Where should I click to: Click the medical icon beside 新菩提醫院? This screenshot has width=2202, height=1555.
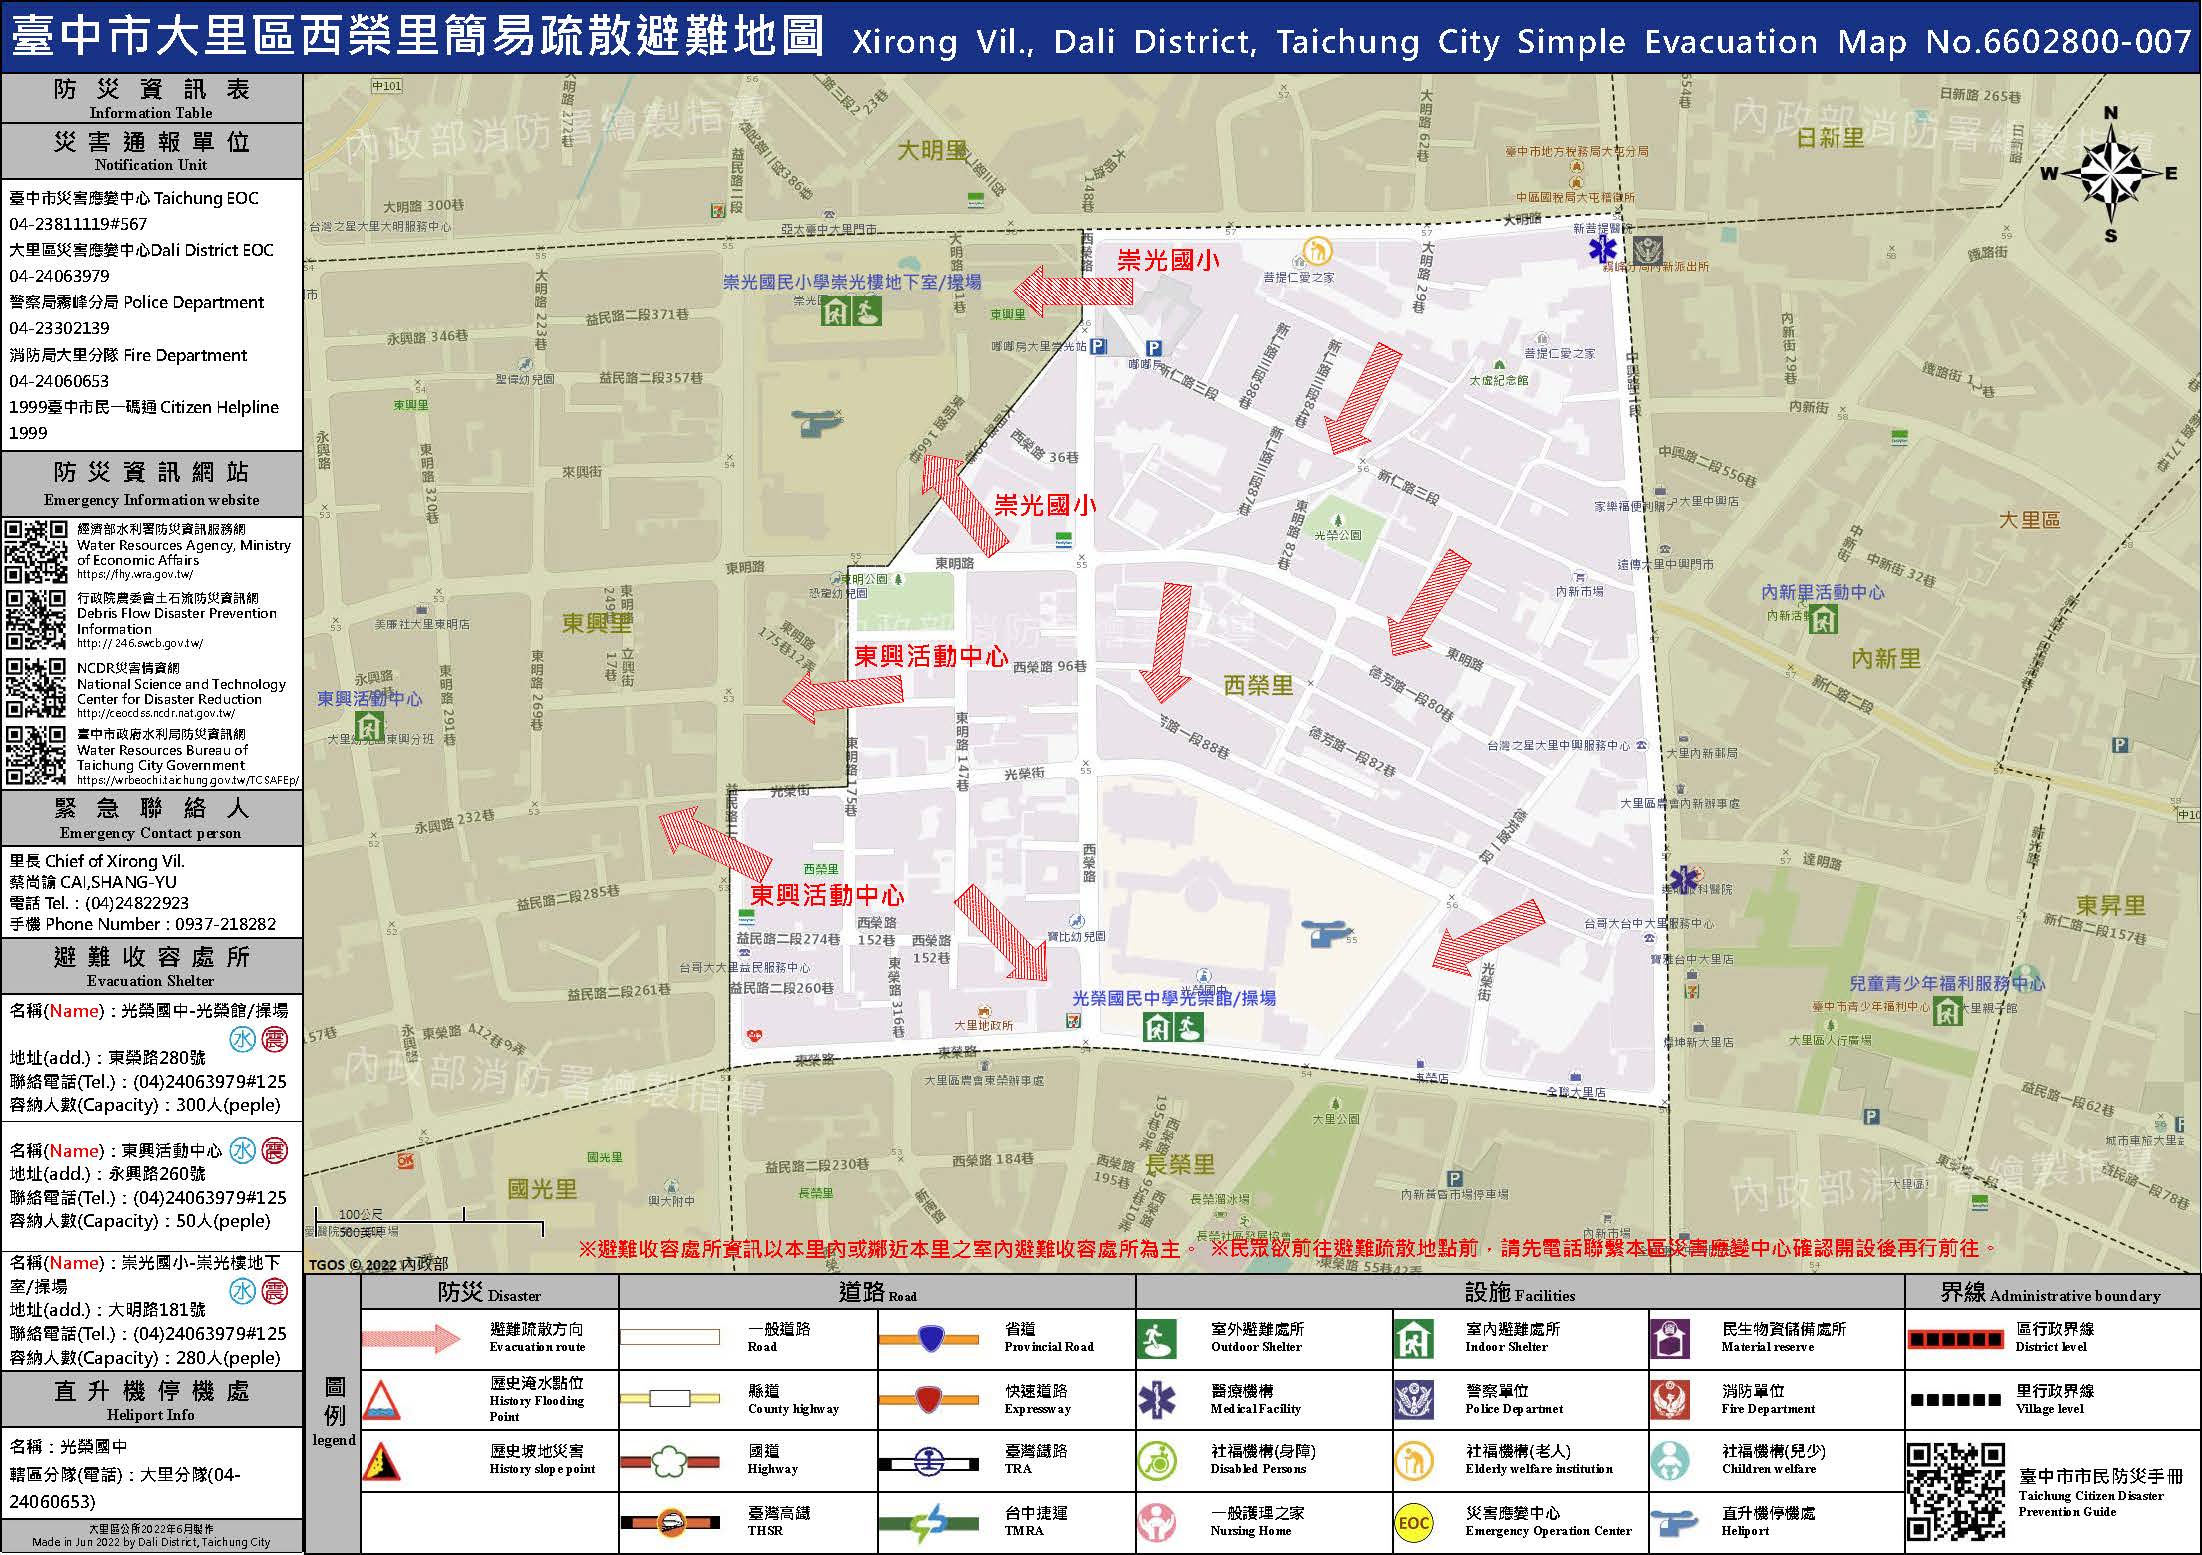(1602, 250)
